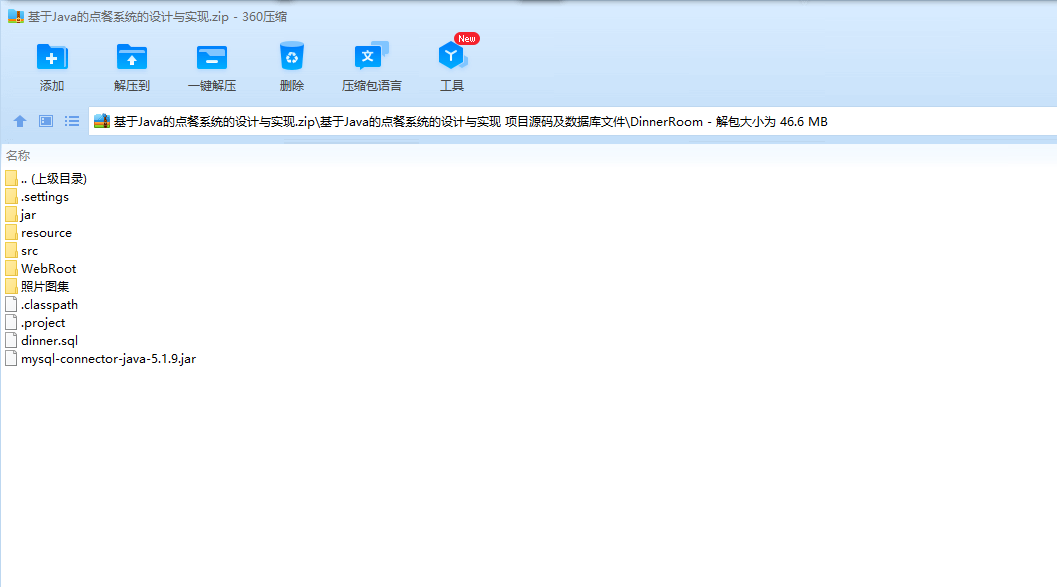Select the .settings folder icon
The image size is (1057, 587).
tap(11, 197)
